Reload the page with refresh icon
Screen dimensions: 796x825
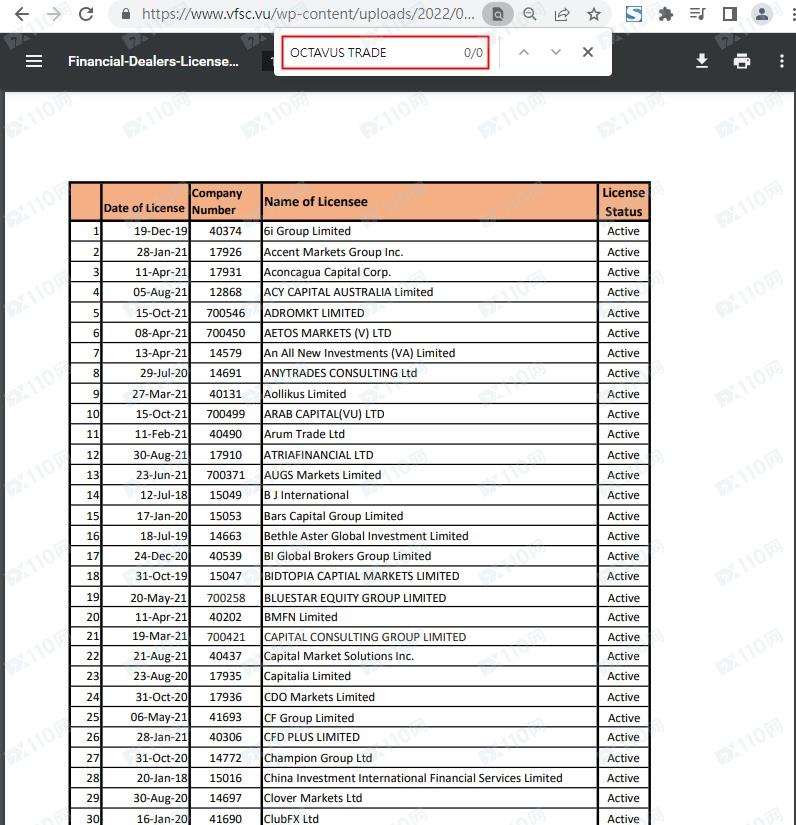[86, 15]
